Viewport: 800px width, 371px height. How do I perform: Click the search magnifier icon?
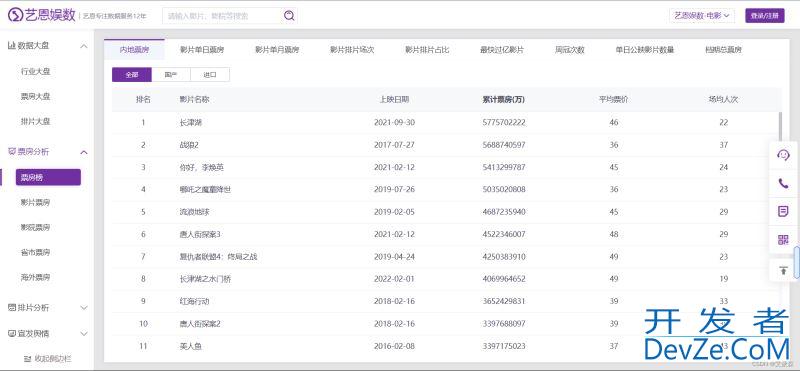click(x=289, y=15)
